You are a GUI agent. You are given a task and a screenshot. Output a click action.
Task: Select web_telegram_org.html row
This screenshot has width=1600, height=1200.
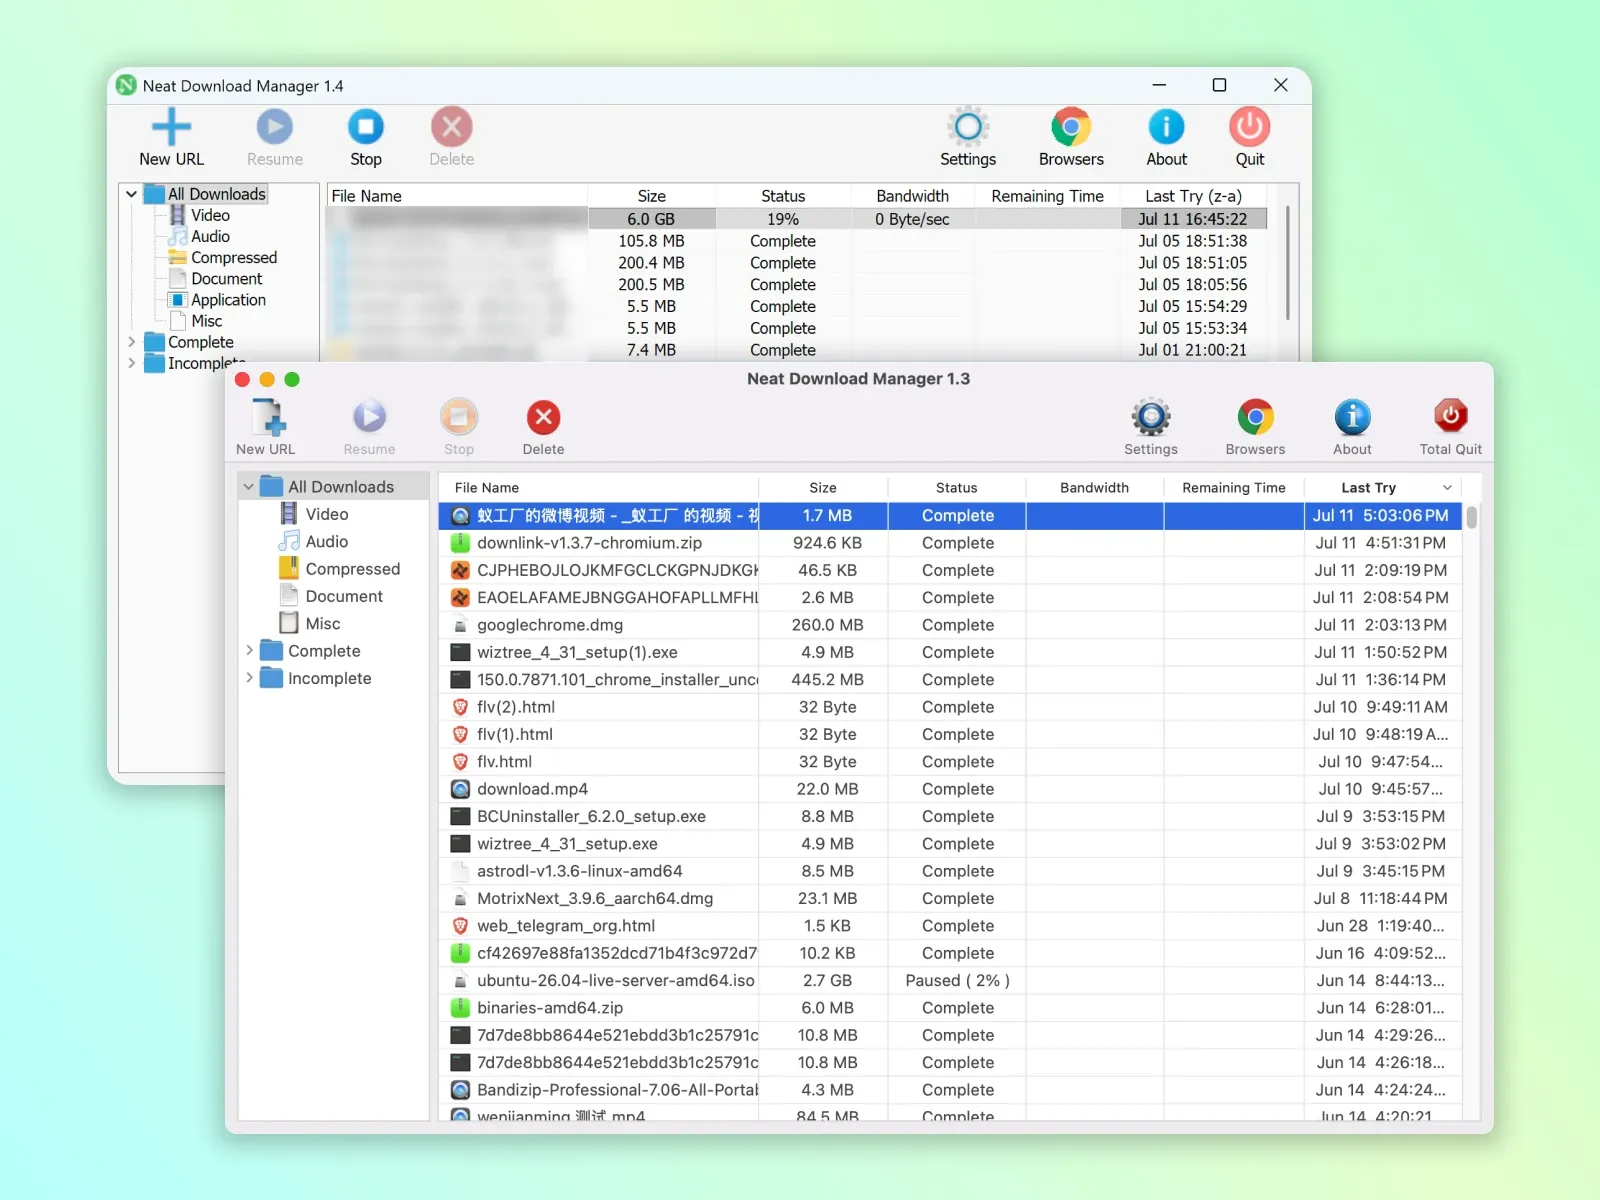950,926
